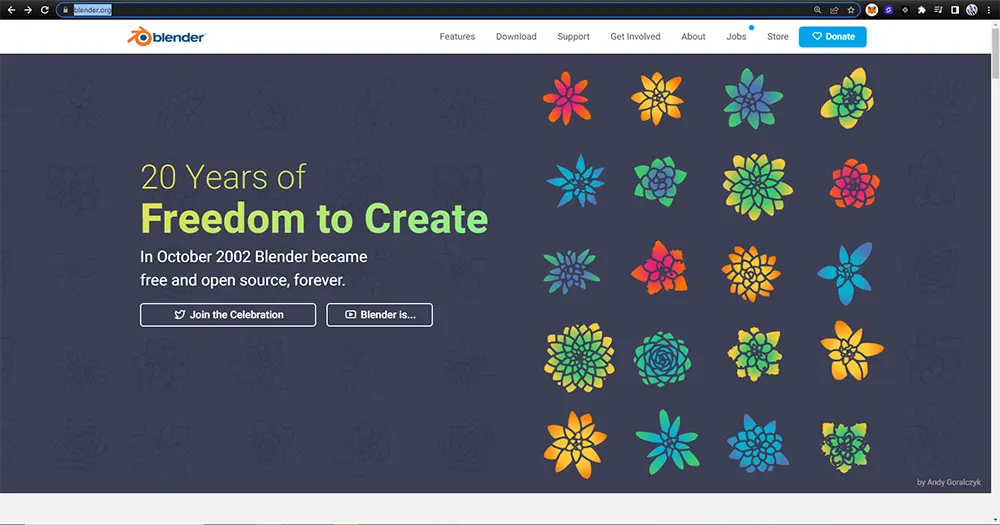Open the Support nav link

click(x=573, y=36)
